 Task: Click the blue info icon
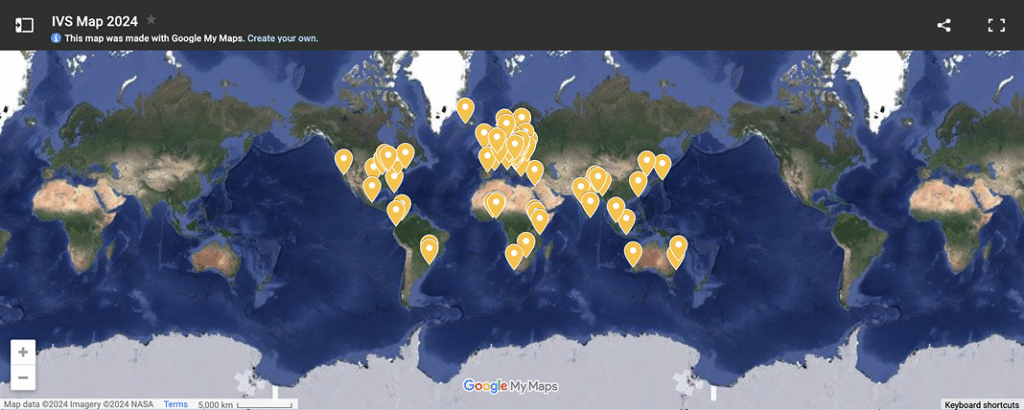(x=57, y=38)
